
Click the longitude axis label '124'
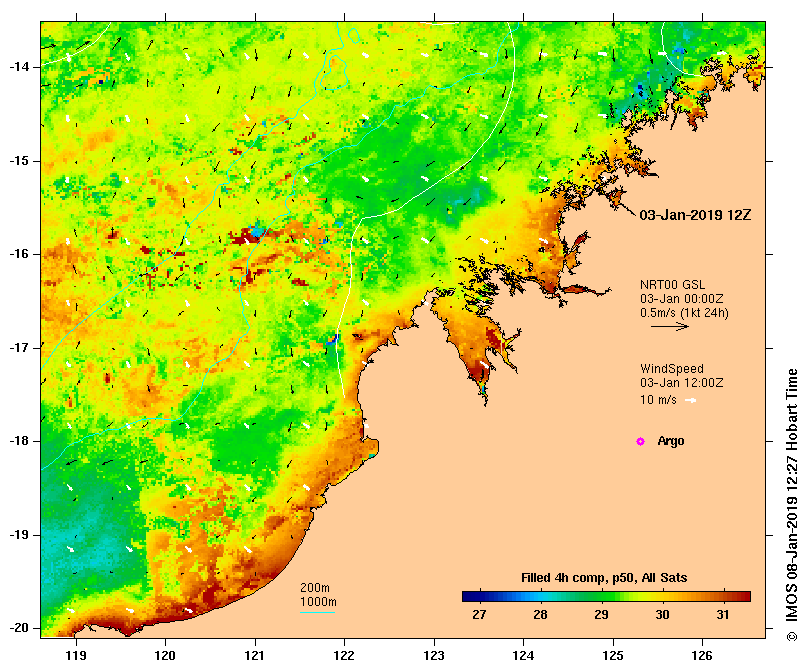pyautogui.click(x=524, y=656)
